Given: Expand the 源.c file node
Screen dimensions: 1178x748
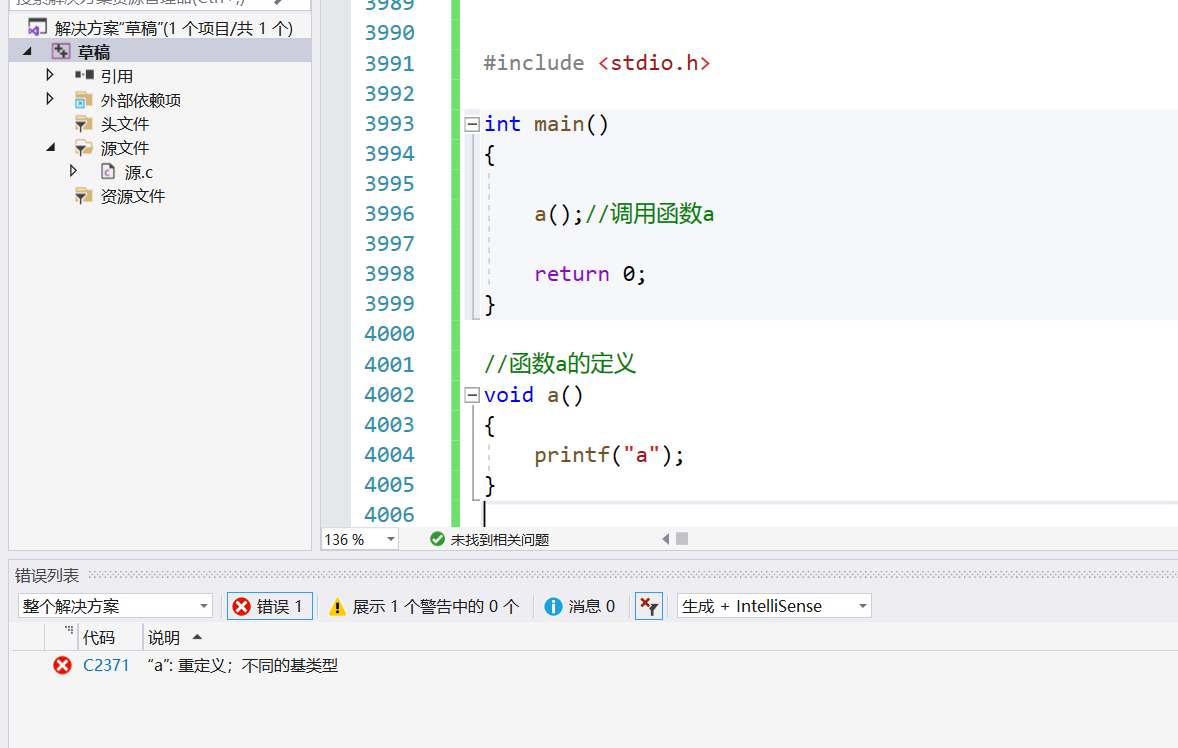Looking at the screenshot, I should coord(73,171).
